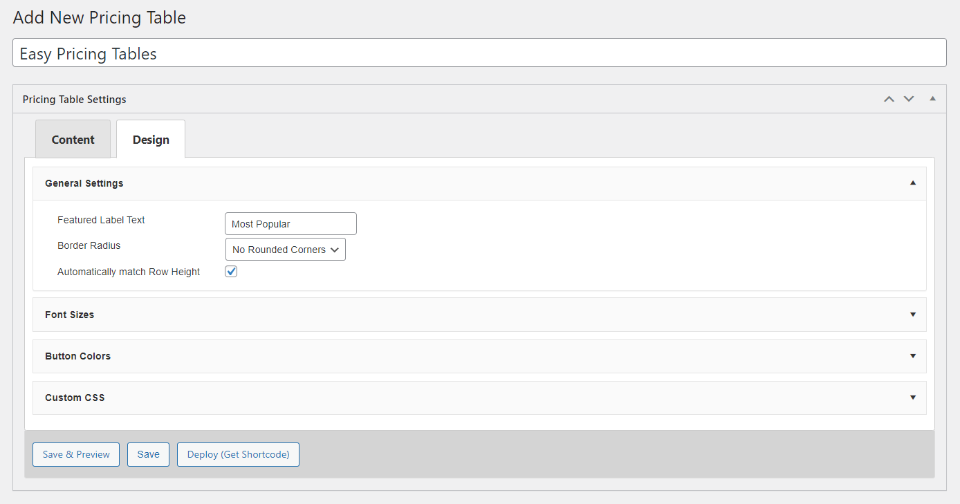Move Pricing Table Settings panel up
Viewport: 960px width, 504px height.
(x=889, y=99)
